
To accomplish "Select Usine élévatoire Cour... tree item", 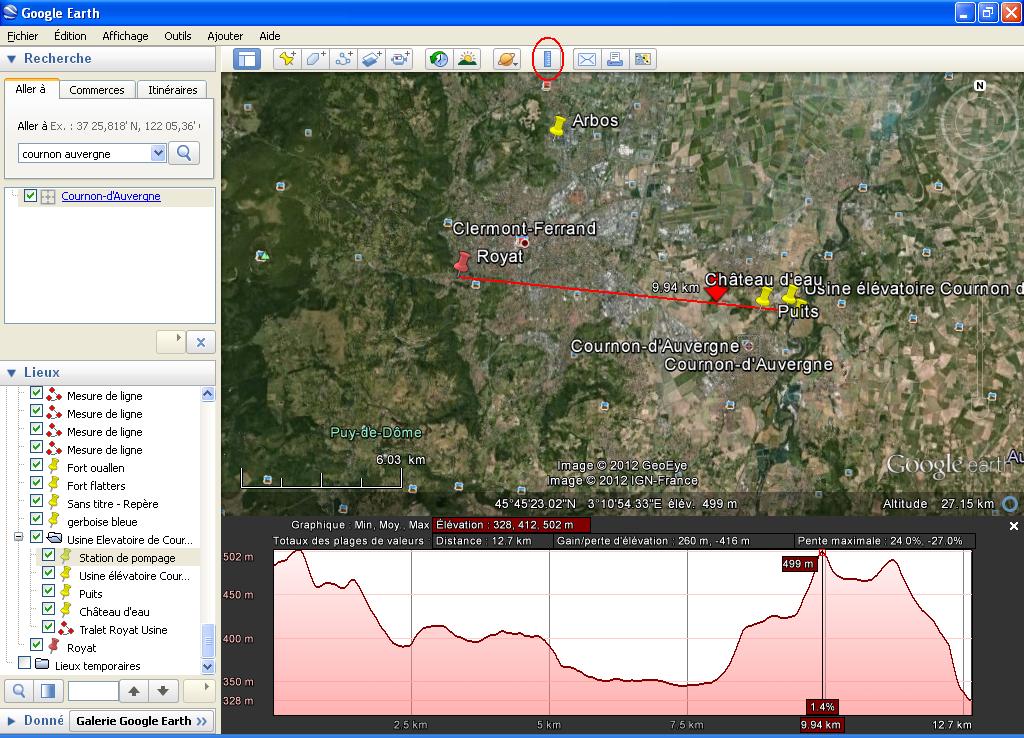I will pyautogui.click(x=135, y=576).
